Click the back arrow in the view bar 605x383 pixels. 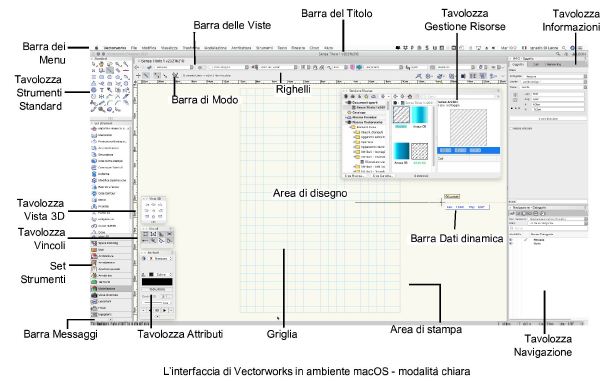click(137, 67)
